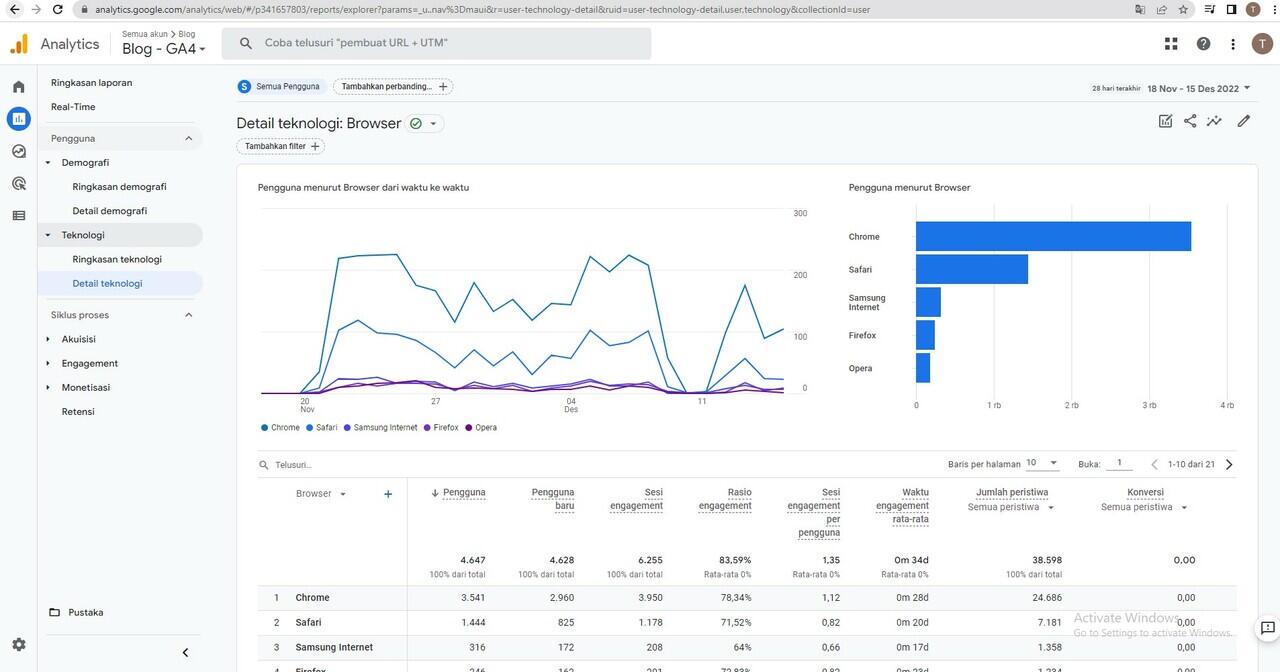
Task: Open dropdown arrow beside report title
Action: click(433, 124)
